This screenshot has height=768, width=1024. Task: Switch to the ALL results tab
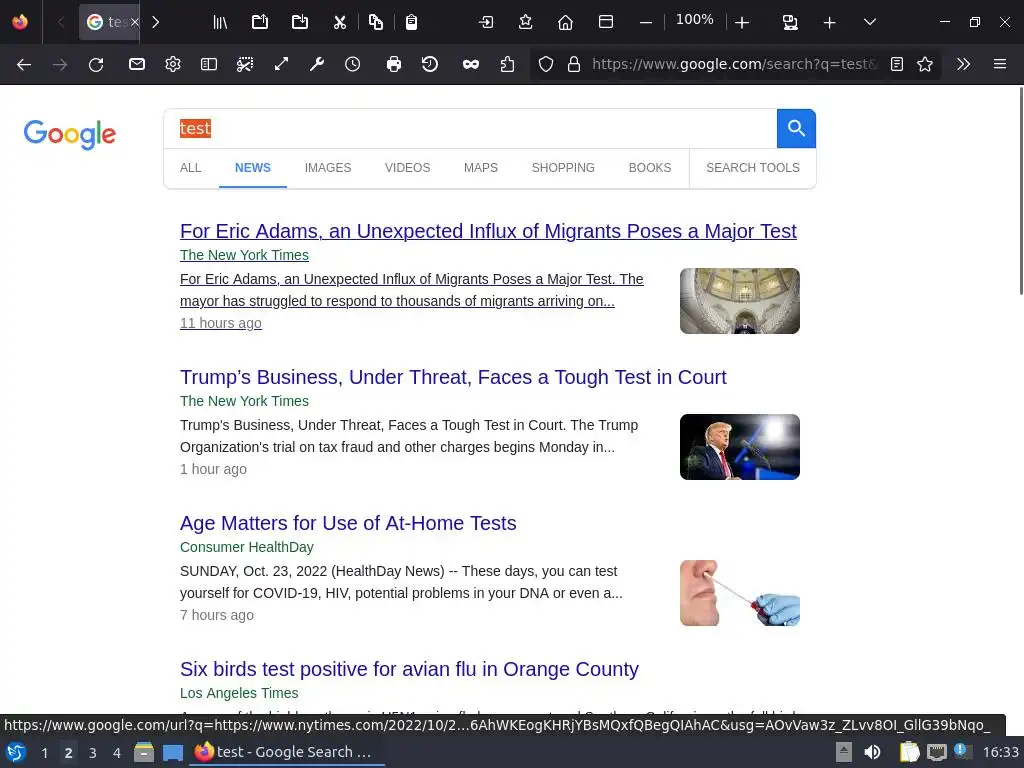pos(191,168)
